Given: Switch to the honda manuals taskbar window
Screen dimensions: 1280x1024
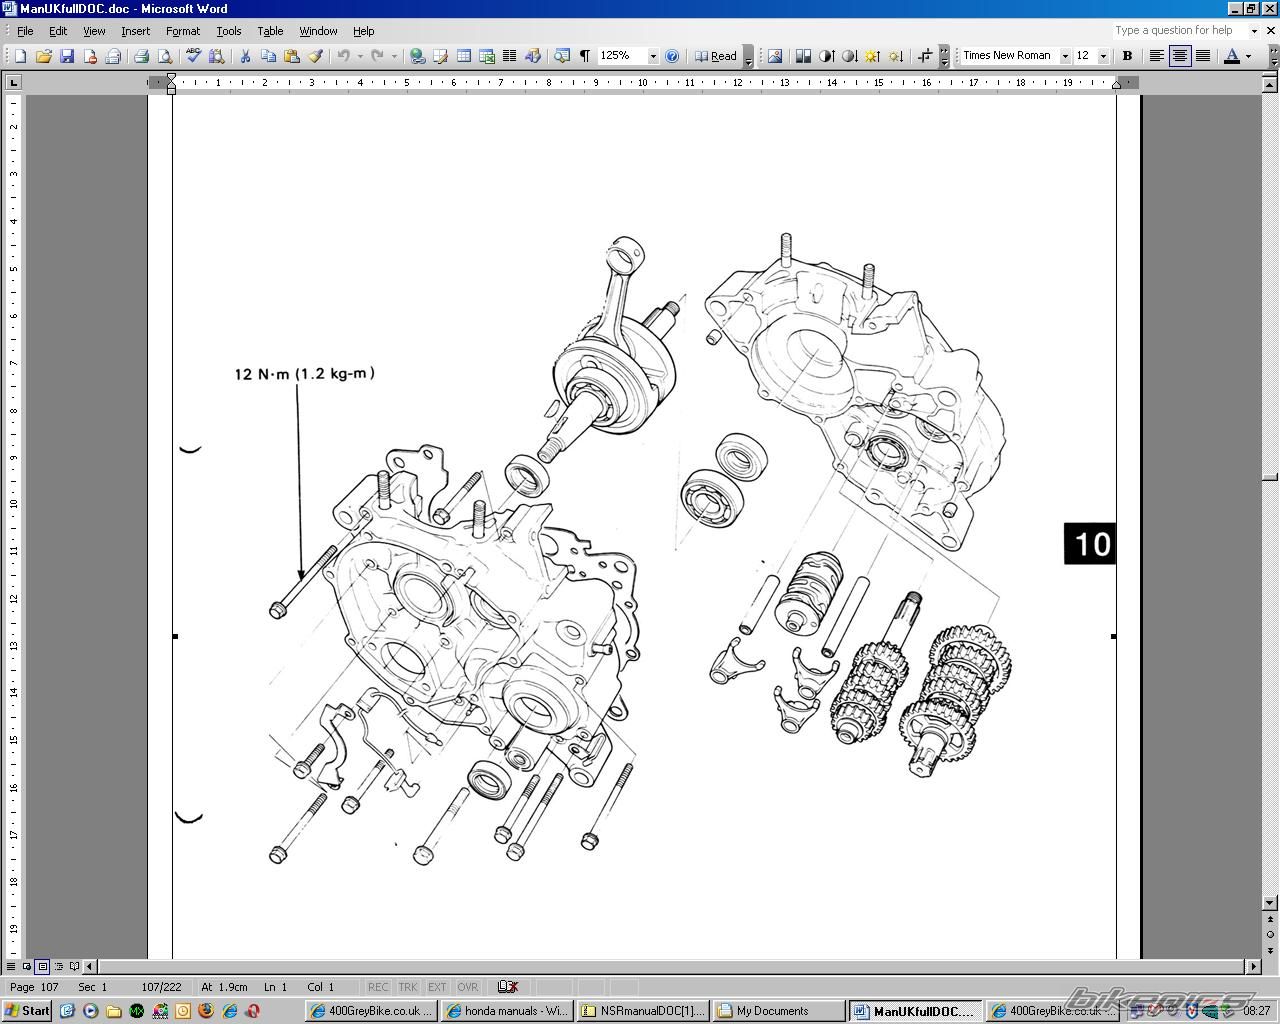Looking at the screenshot, I should [x=507, y=1011].
